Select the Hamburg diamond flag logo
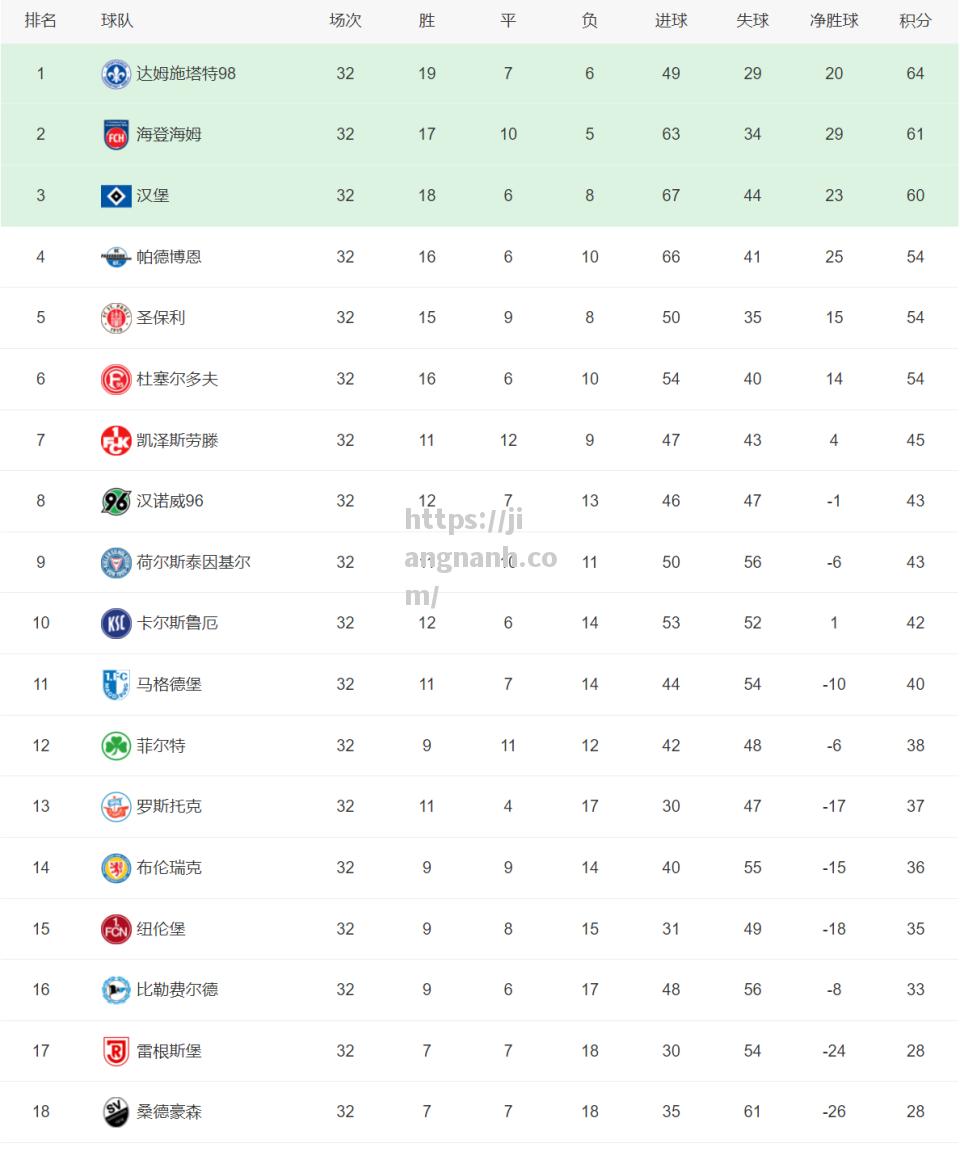 (115, 196)
